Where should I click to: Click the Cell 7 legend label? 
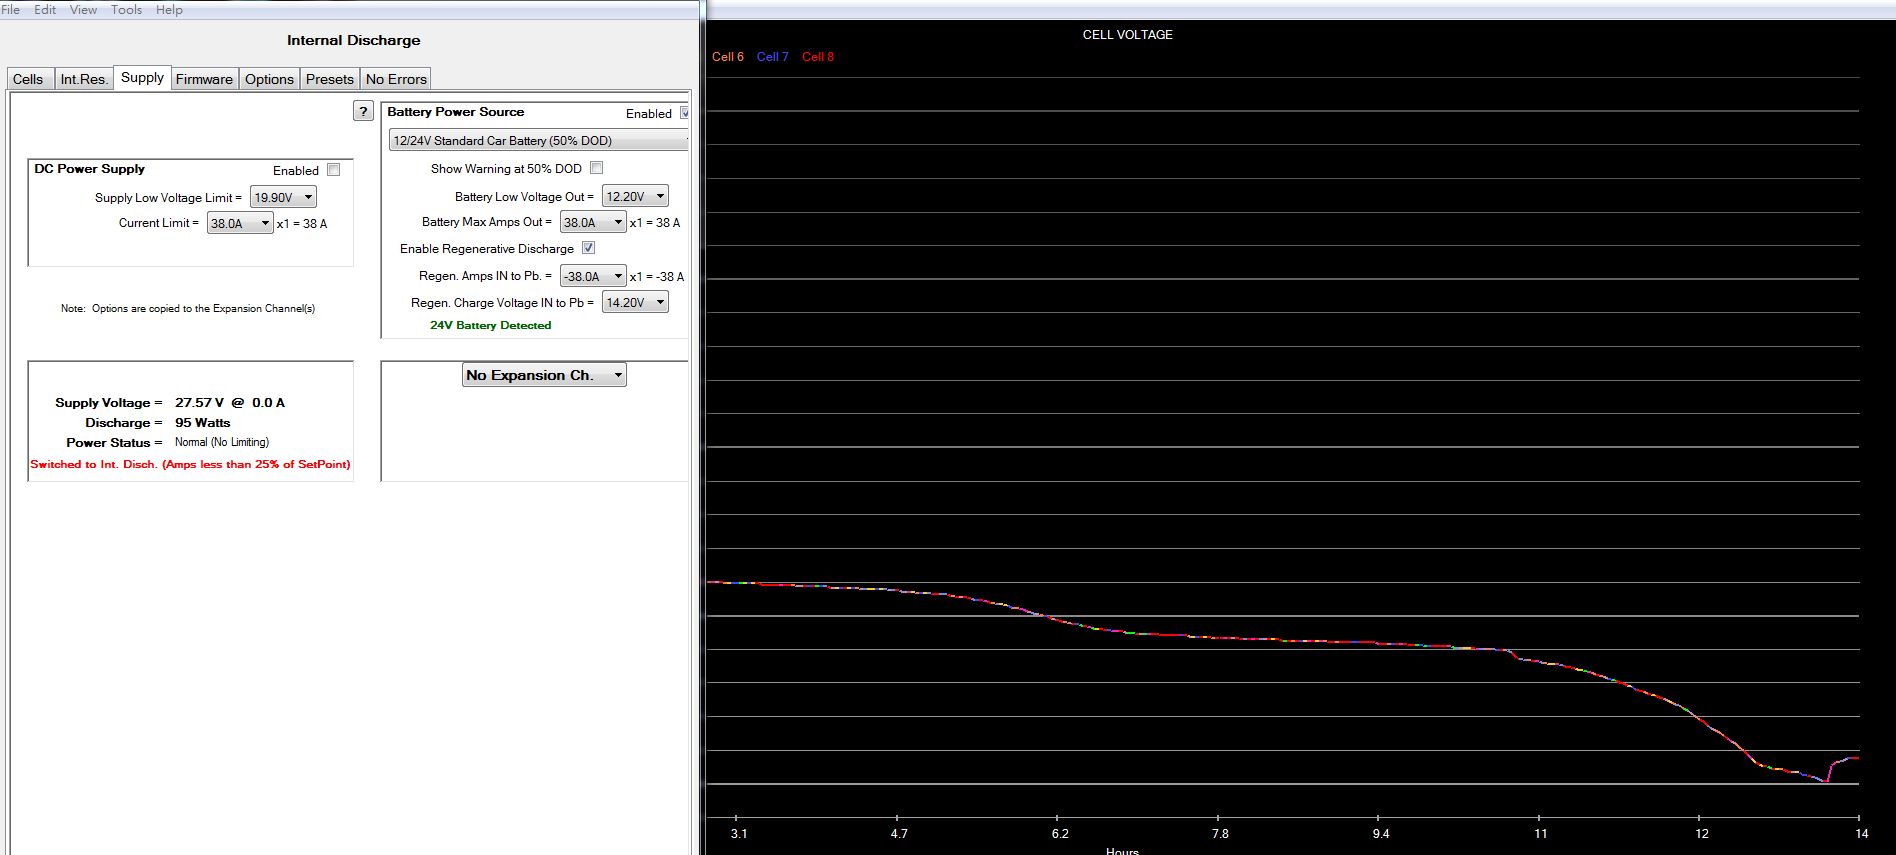click(x=772, y=57)
